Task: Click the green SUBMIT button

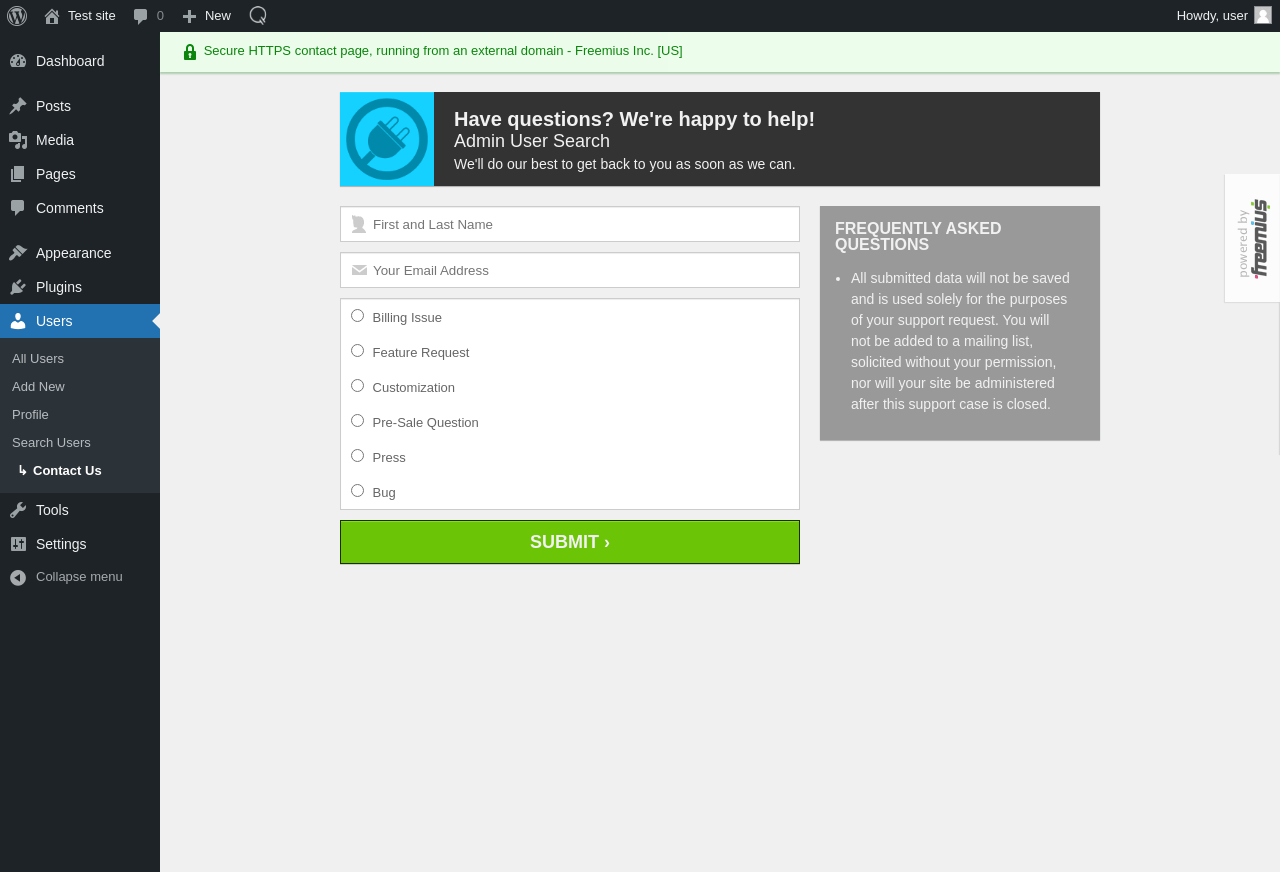Action: point(570,542)
